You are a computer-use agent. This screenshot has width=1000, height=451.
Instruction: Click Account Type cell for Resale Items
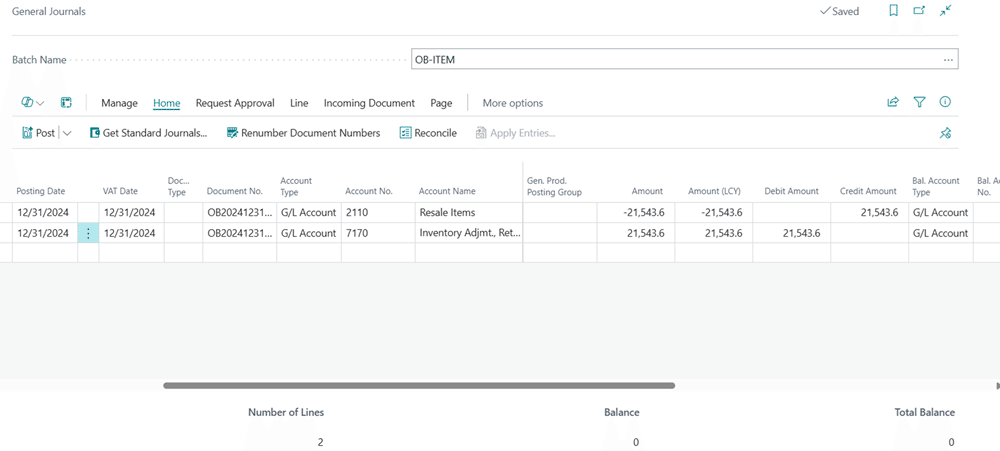click(309, 213)
